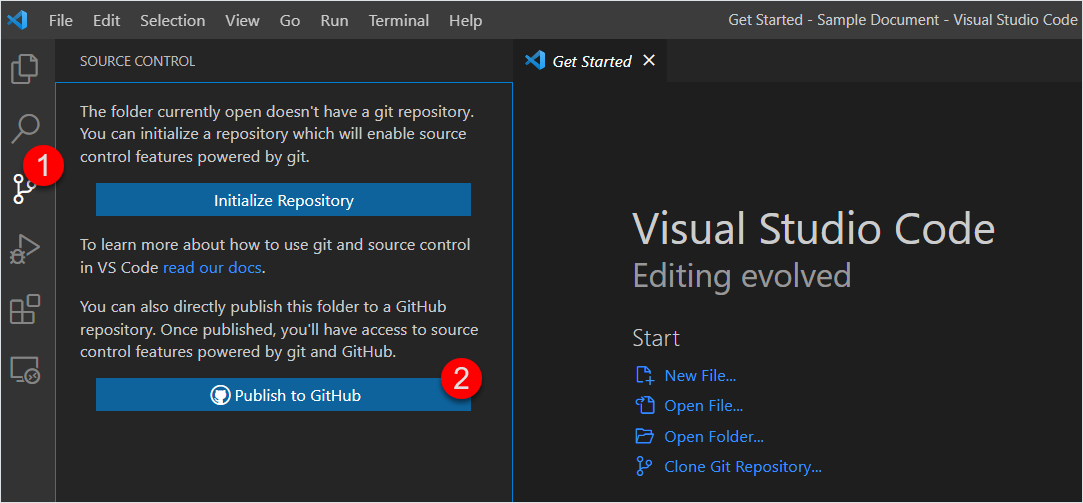The image size is (1083, 503).
Task: Click the VS Code icon on Get Started tab
Action: pyautogui.click(x=535, y=61)
